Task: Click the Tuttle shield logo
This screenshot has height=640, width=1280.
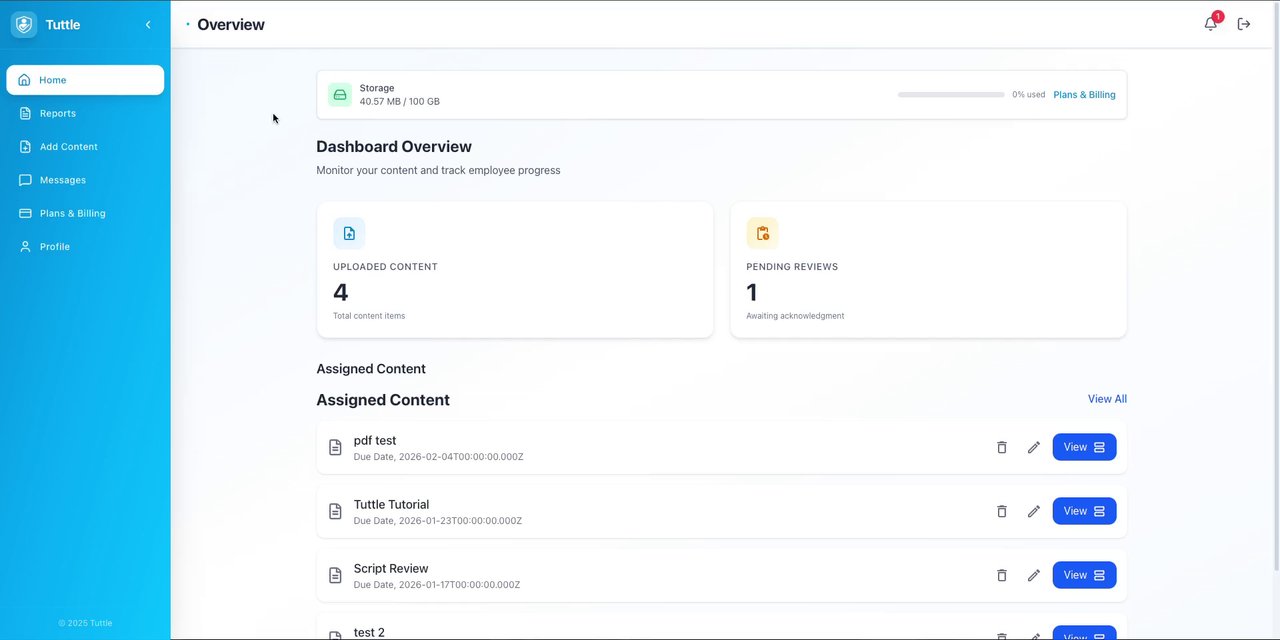Action: click(x=24, y=24)
